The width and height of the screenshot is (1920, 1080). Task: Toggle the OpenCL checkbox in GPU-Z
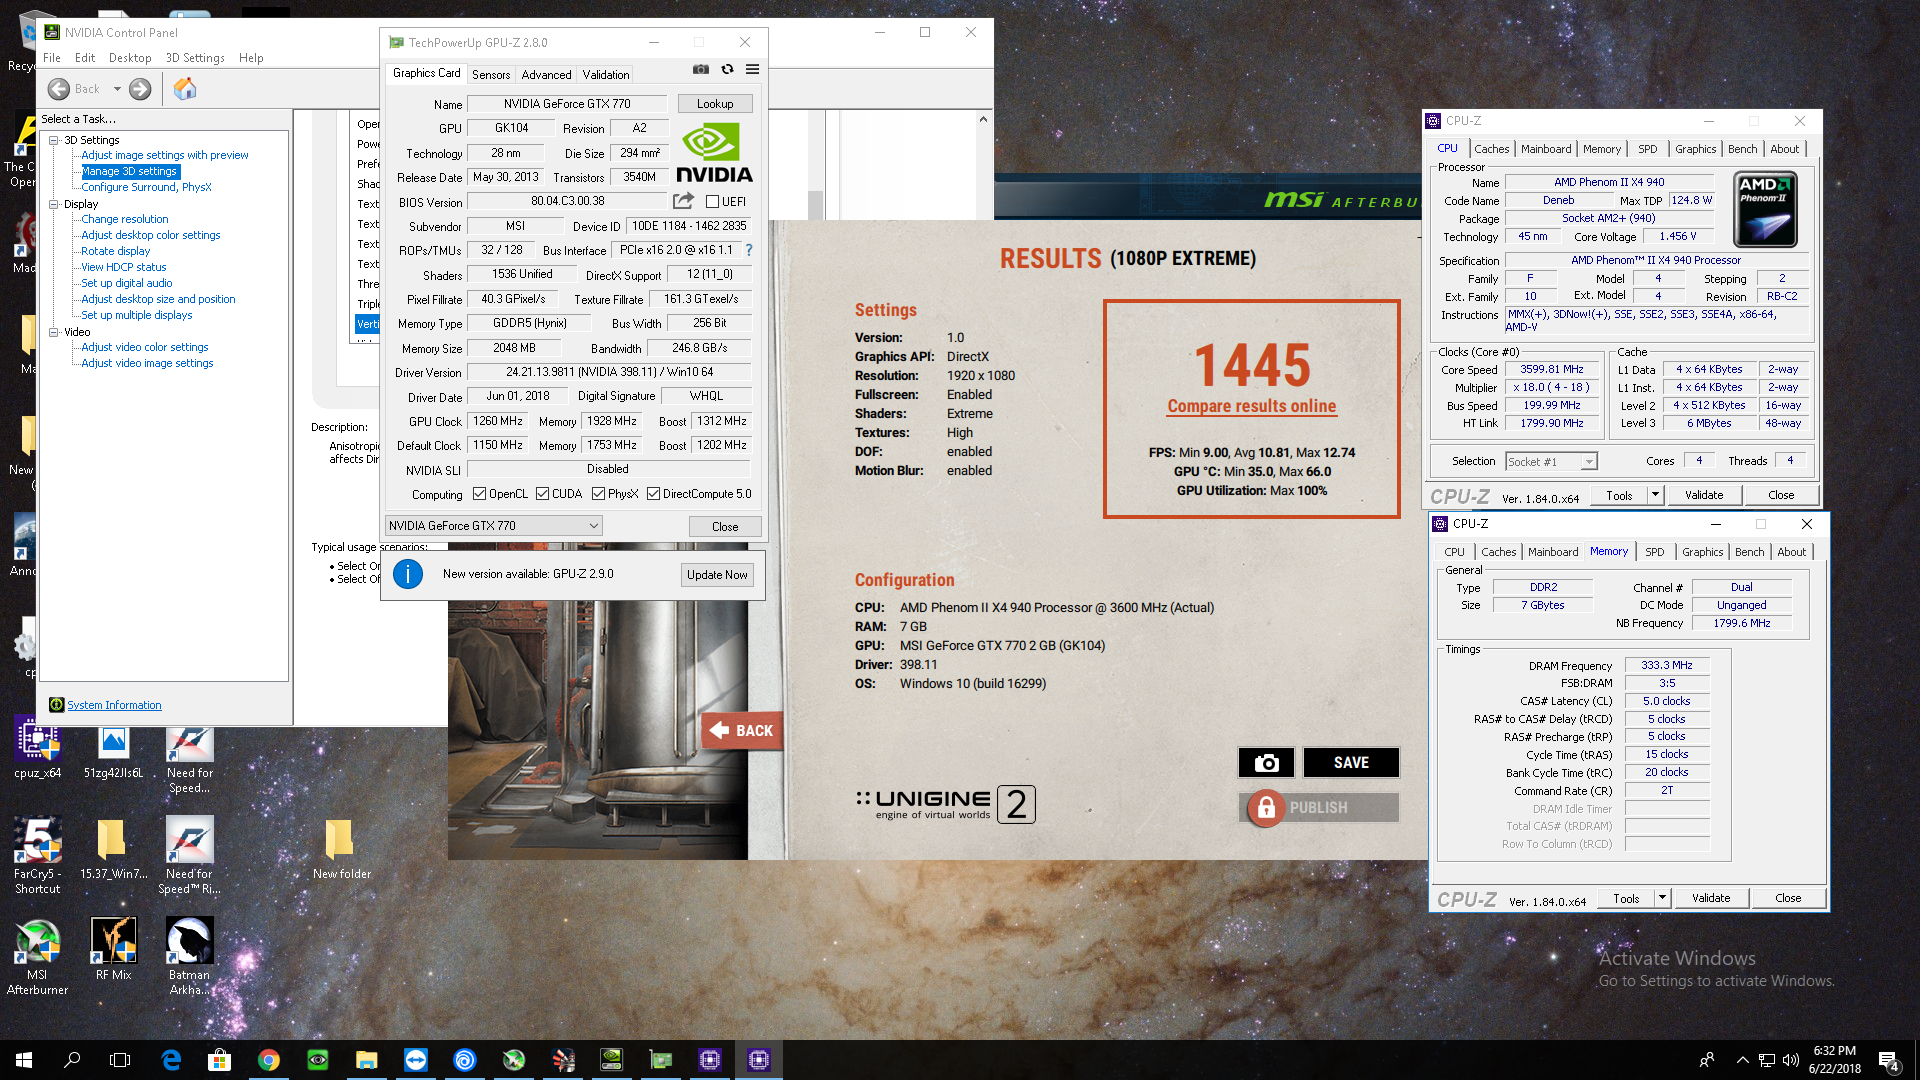click(479, 494)
